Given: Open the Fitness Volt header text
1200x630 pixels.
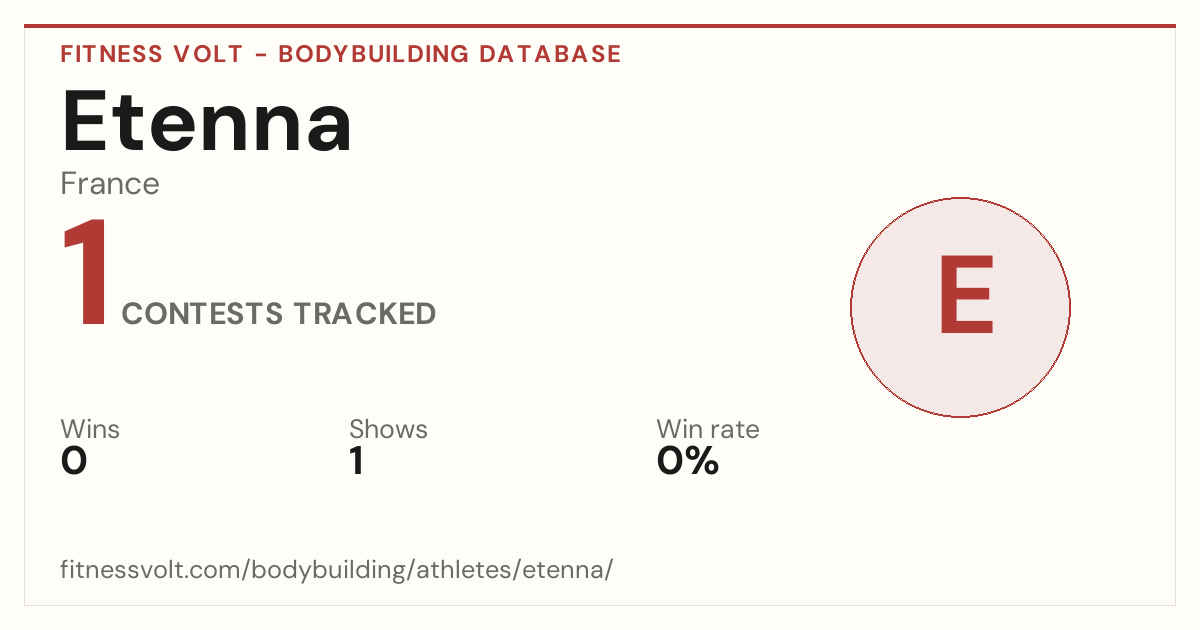Looking at the screenshot, I should [151, 54].
